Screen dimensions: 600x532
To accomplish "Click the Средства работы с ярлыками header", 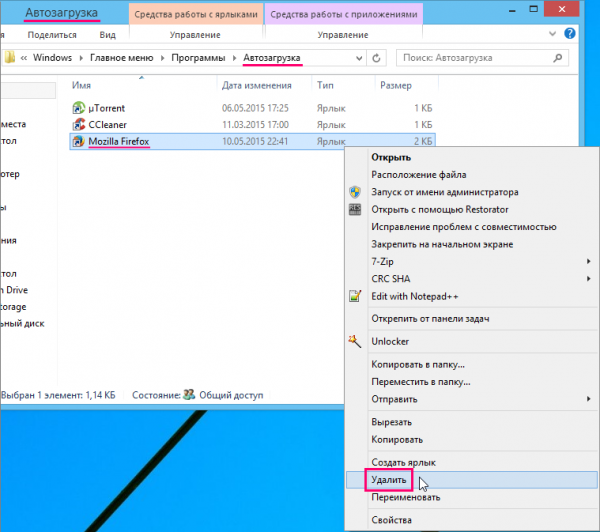I will point(196,15).
